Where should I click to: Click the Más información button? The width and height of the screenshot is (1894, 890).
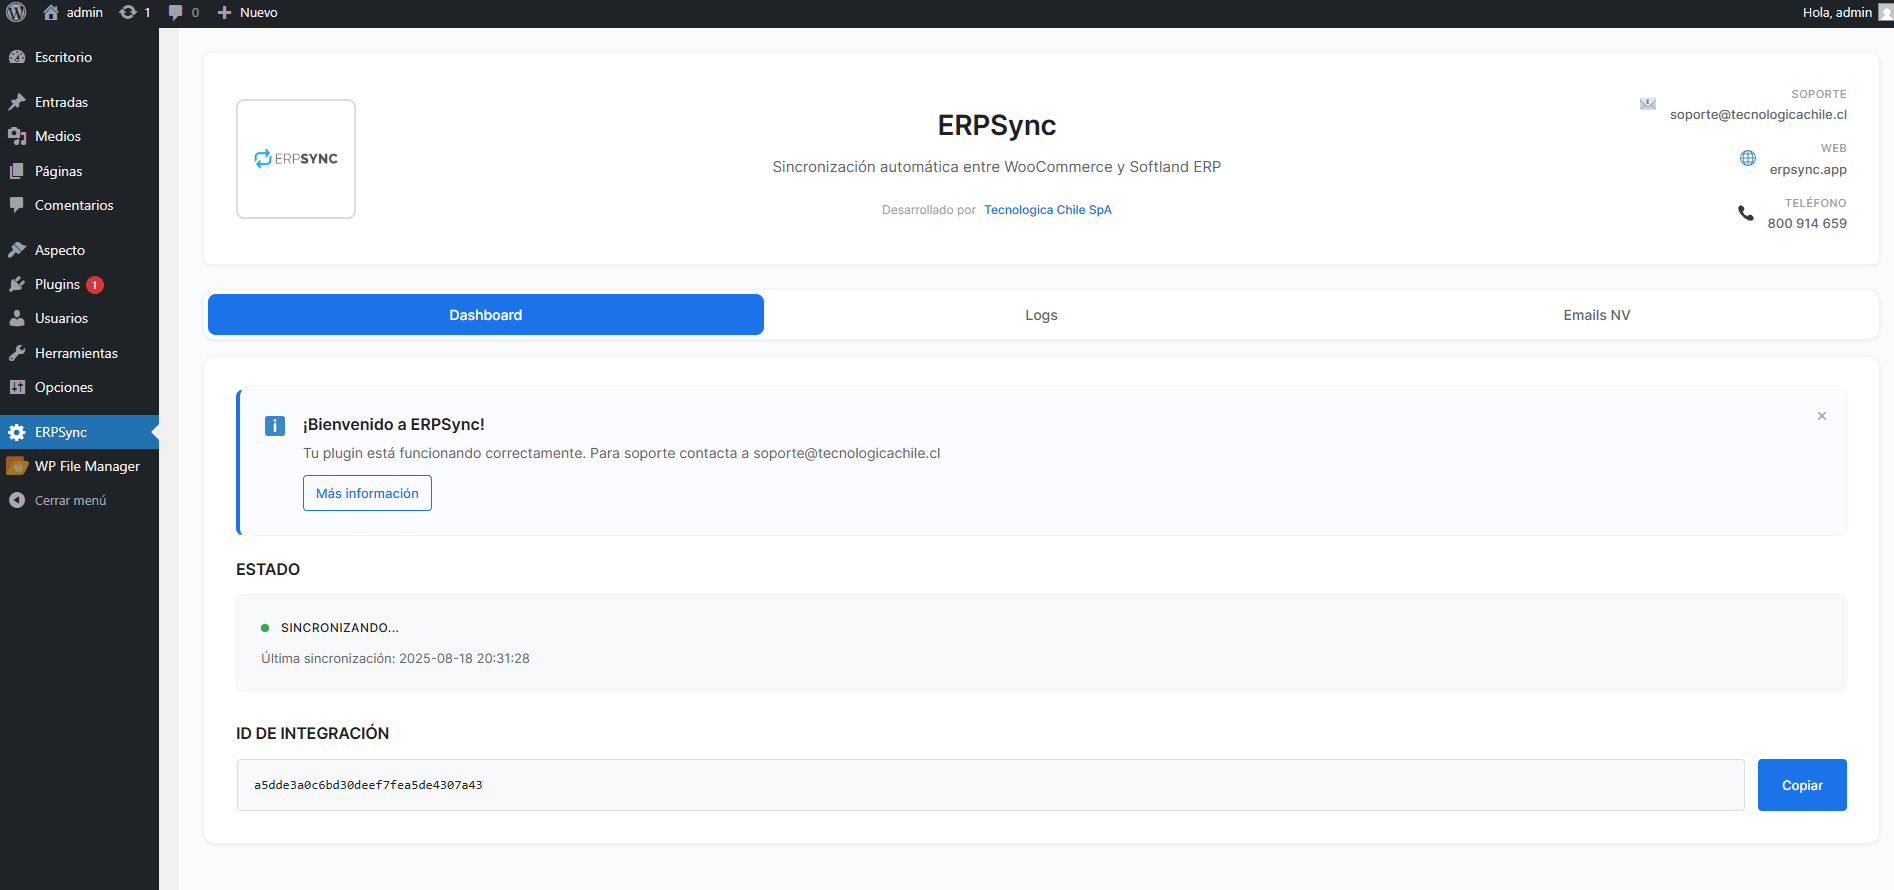[367, 493]
